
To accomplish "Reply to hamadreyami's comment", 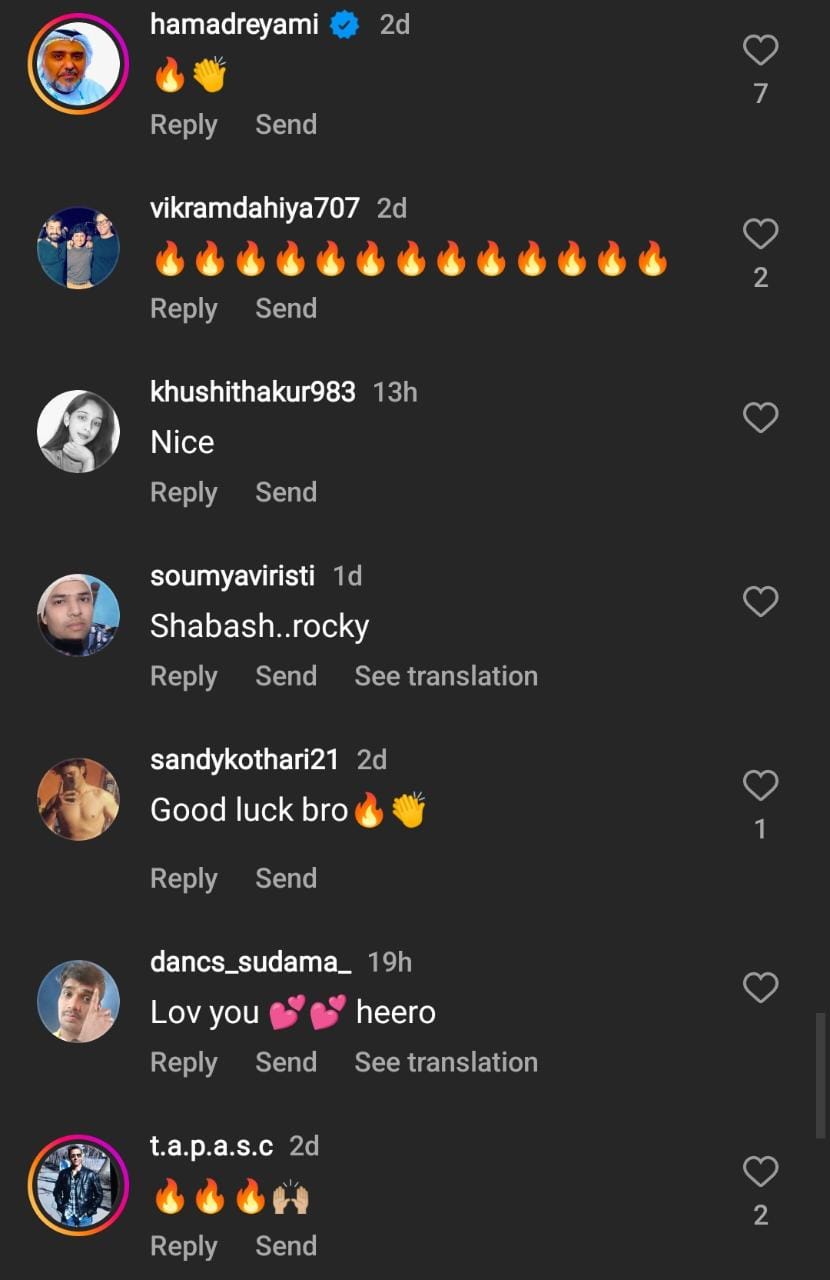I will (184, 125).
